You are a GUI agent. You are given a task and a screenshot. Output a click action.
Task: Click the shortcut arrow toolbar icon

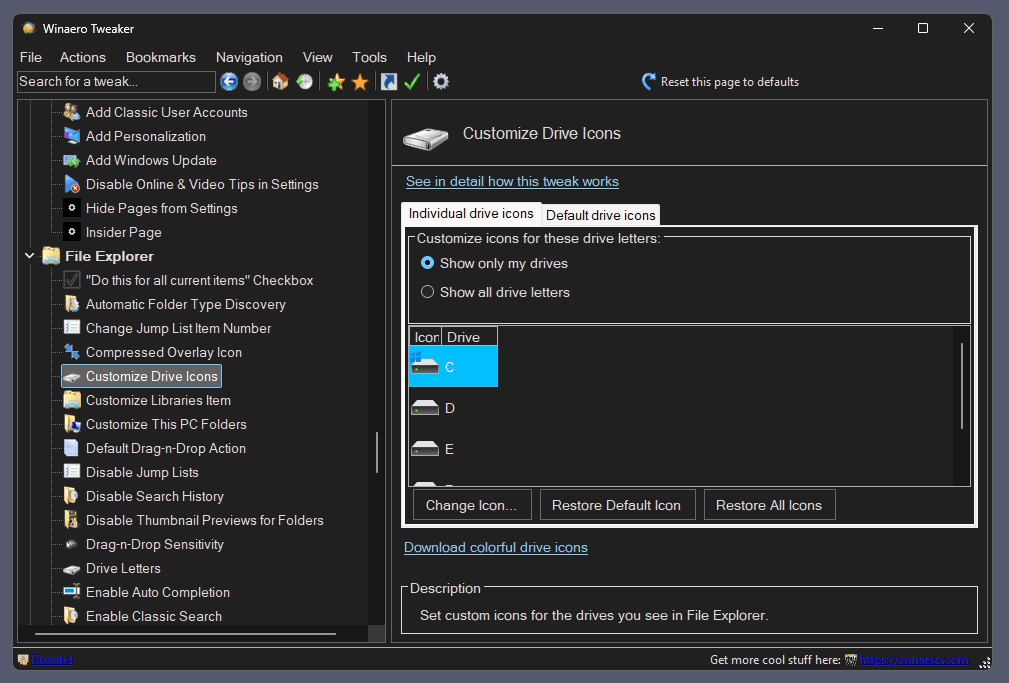pyautogui.click(x=389, y=82)
